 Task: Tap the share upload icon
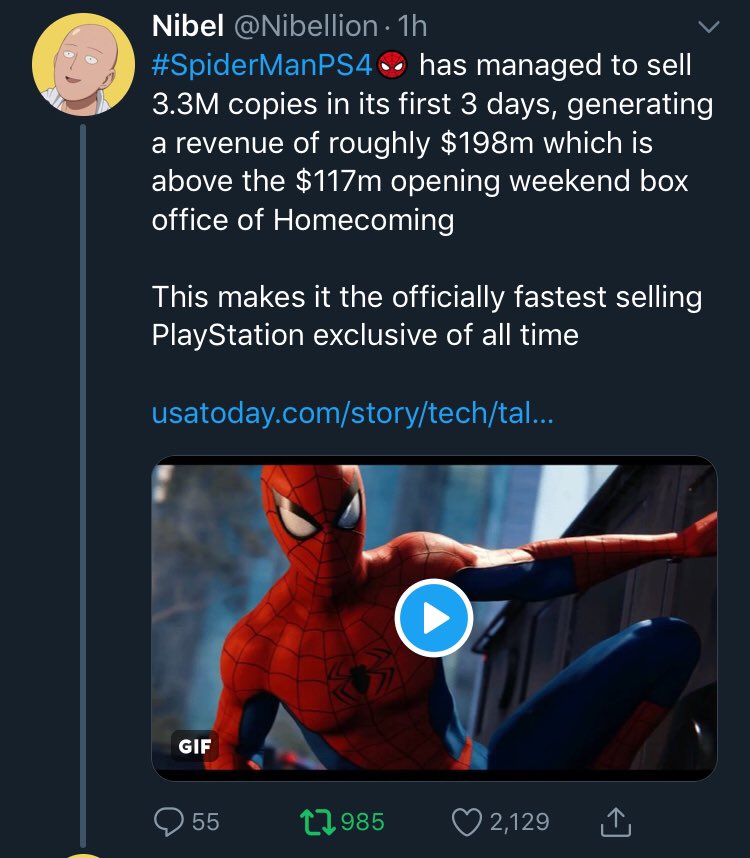tap(616, 821)
